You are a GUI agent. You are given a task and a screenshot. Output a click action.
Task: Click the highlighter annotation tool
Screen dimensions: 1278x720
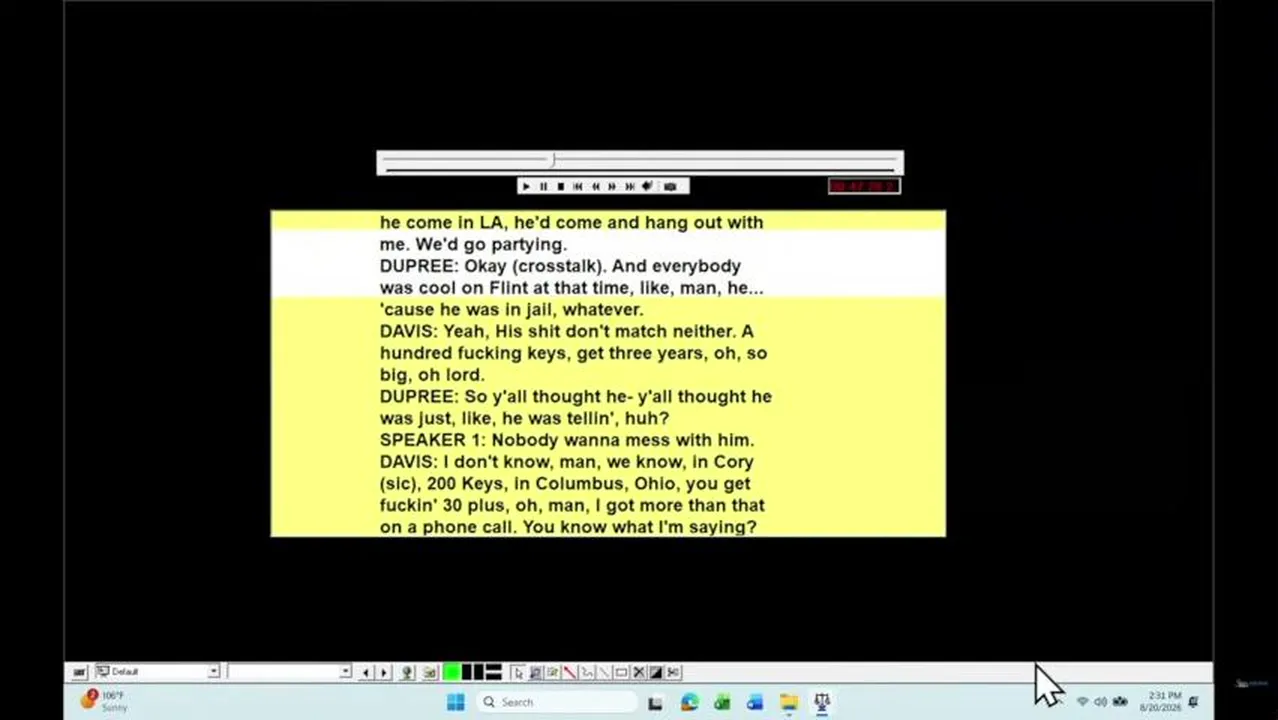(551, 672)
